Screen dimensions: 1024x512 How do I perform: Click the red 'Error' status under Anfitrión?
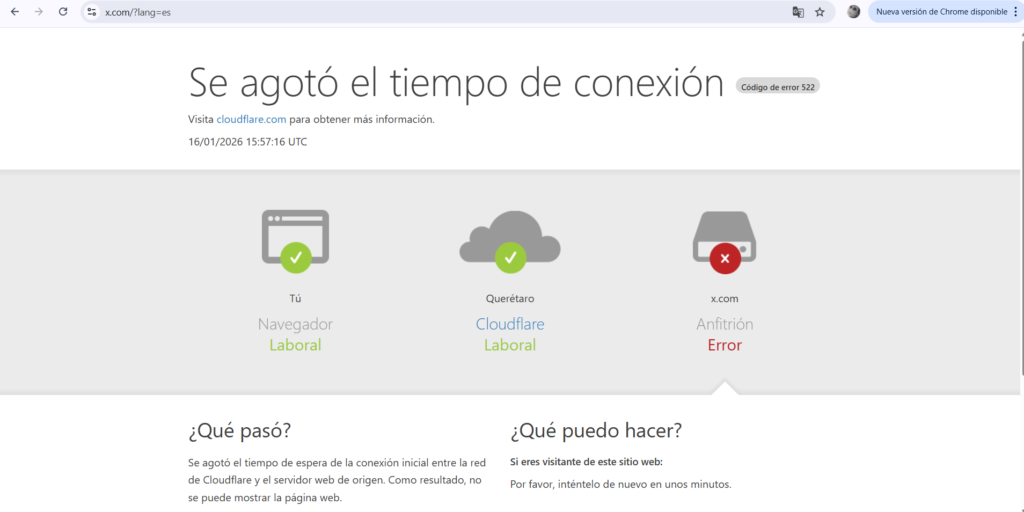(724, 345)
